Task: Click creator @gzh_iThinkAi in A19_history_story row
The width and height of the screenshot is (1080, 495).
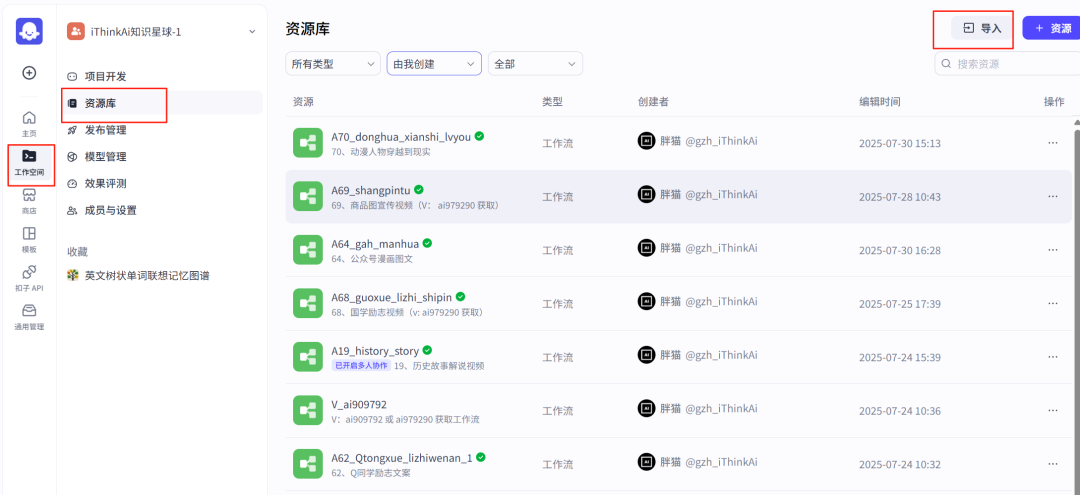Action: coord(720,355)
